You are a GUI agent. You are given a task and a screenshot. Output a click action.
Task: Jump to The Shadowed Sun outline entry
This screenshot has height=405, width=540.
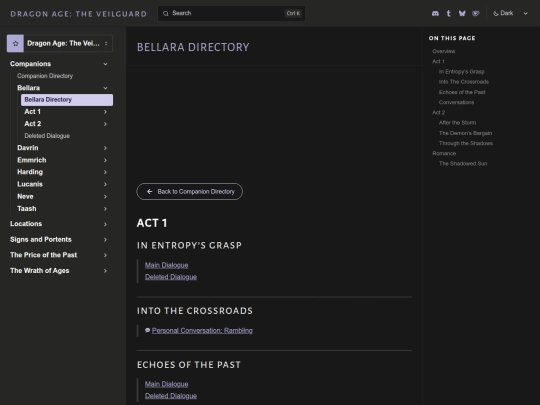coord(463,164)
